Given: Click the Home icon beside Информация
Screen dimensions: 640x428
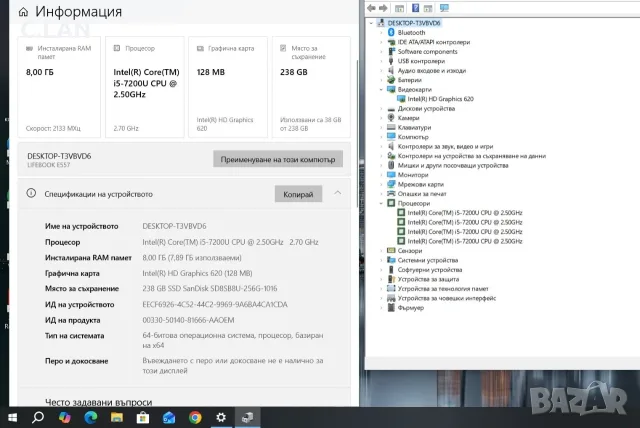Looking at the screenshot, I should coord(23,12).
